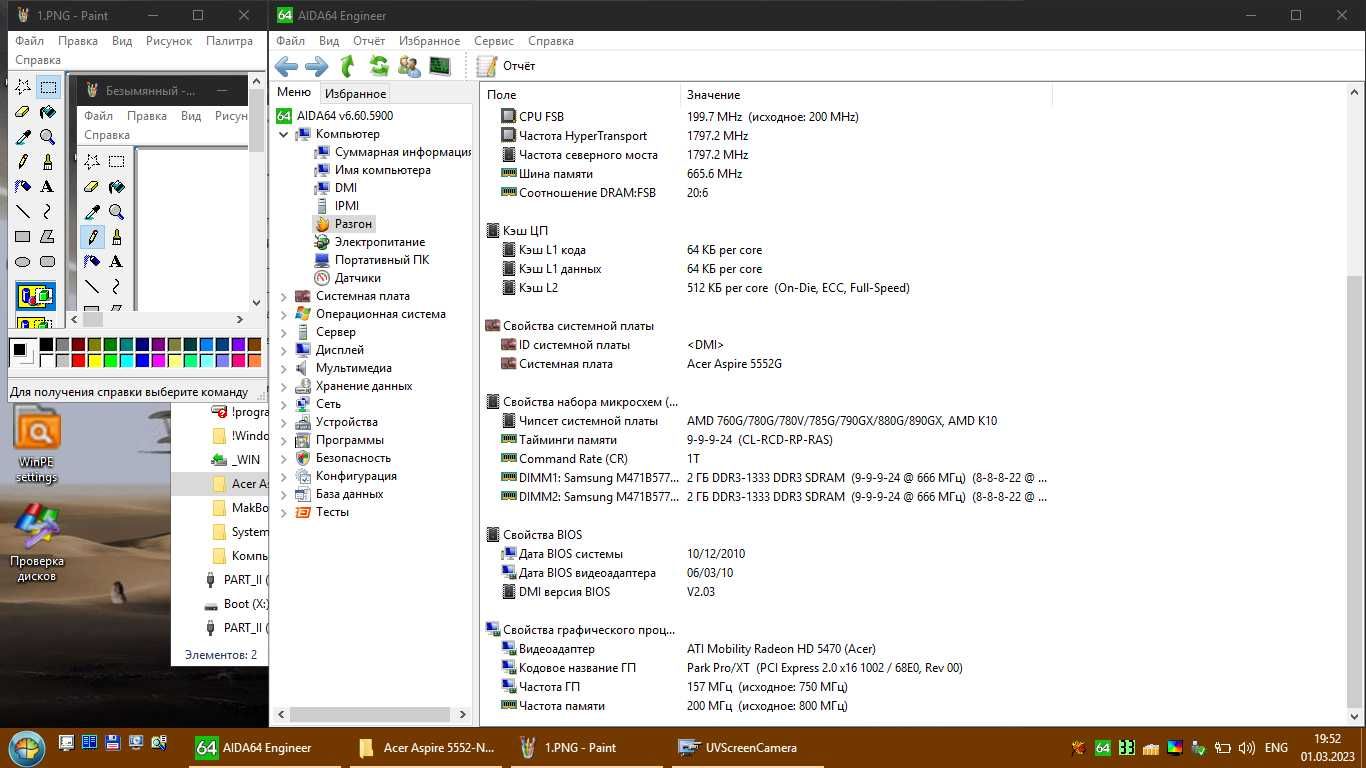Pick black swatch in Paint palette
The image size is (1366, 768).
[x=46, y=345]
